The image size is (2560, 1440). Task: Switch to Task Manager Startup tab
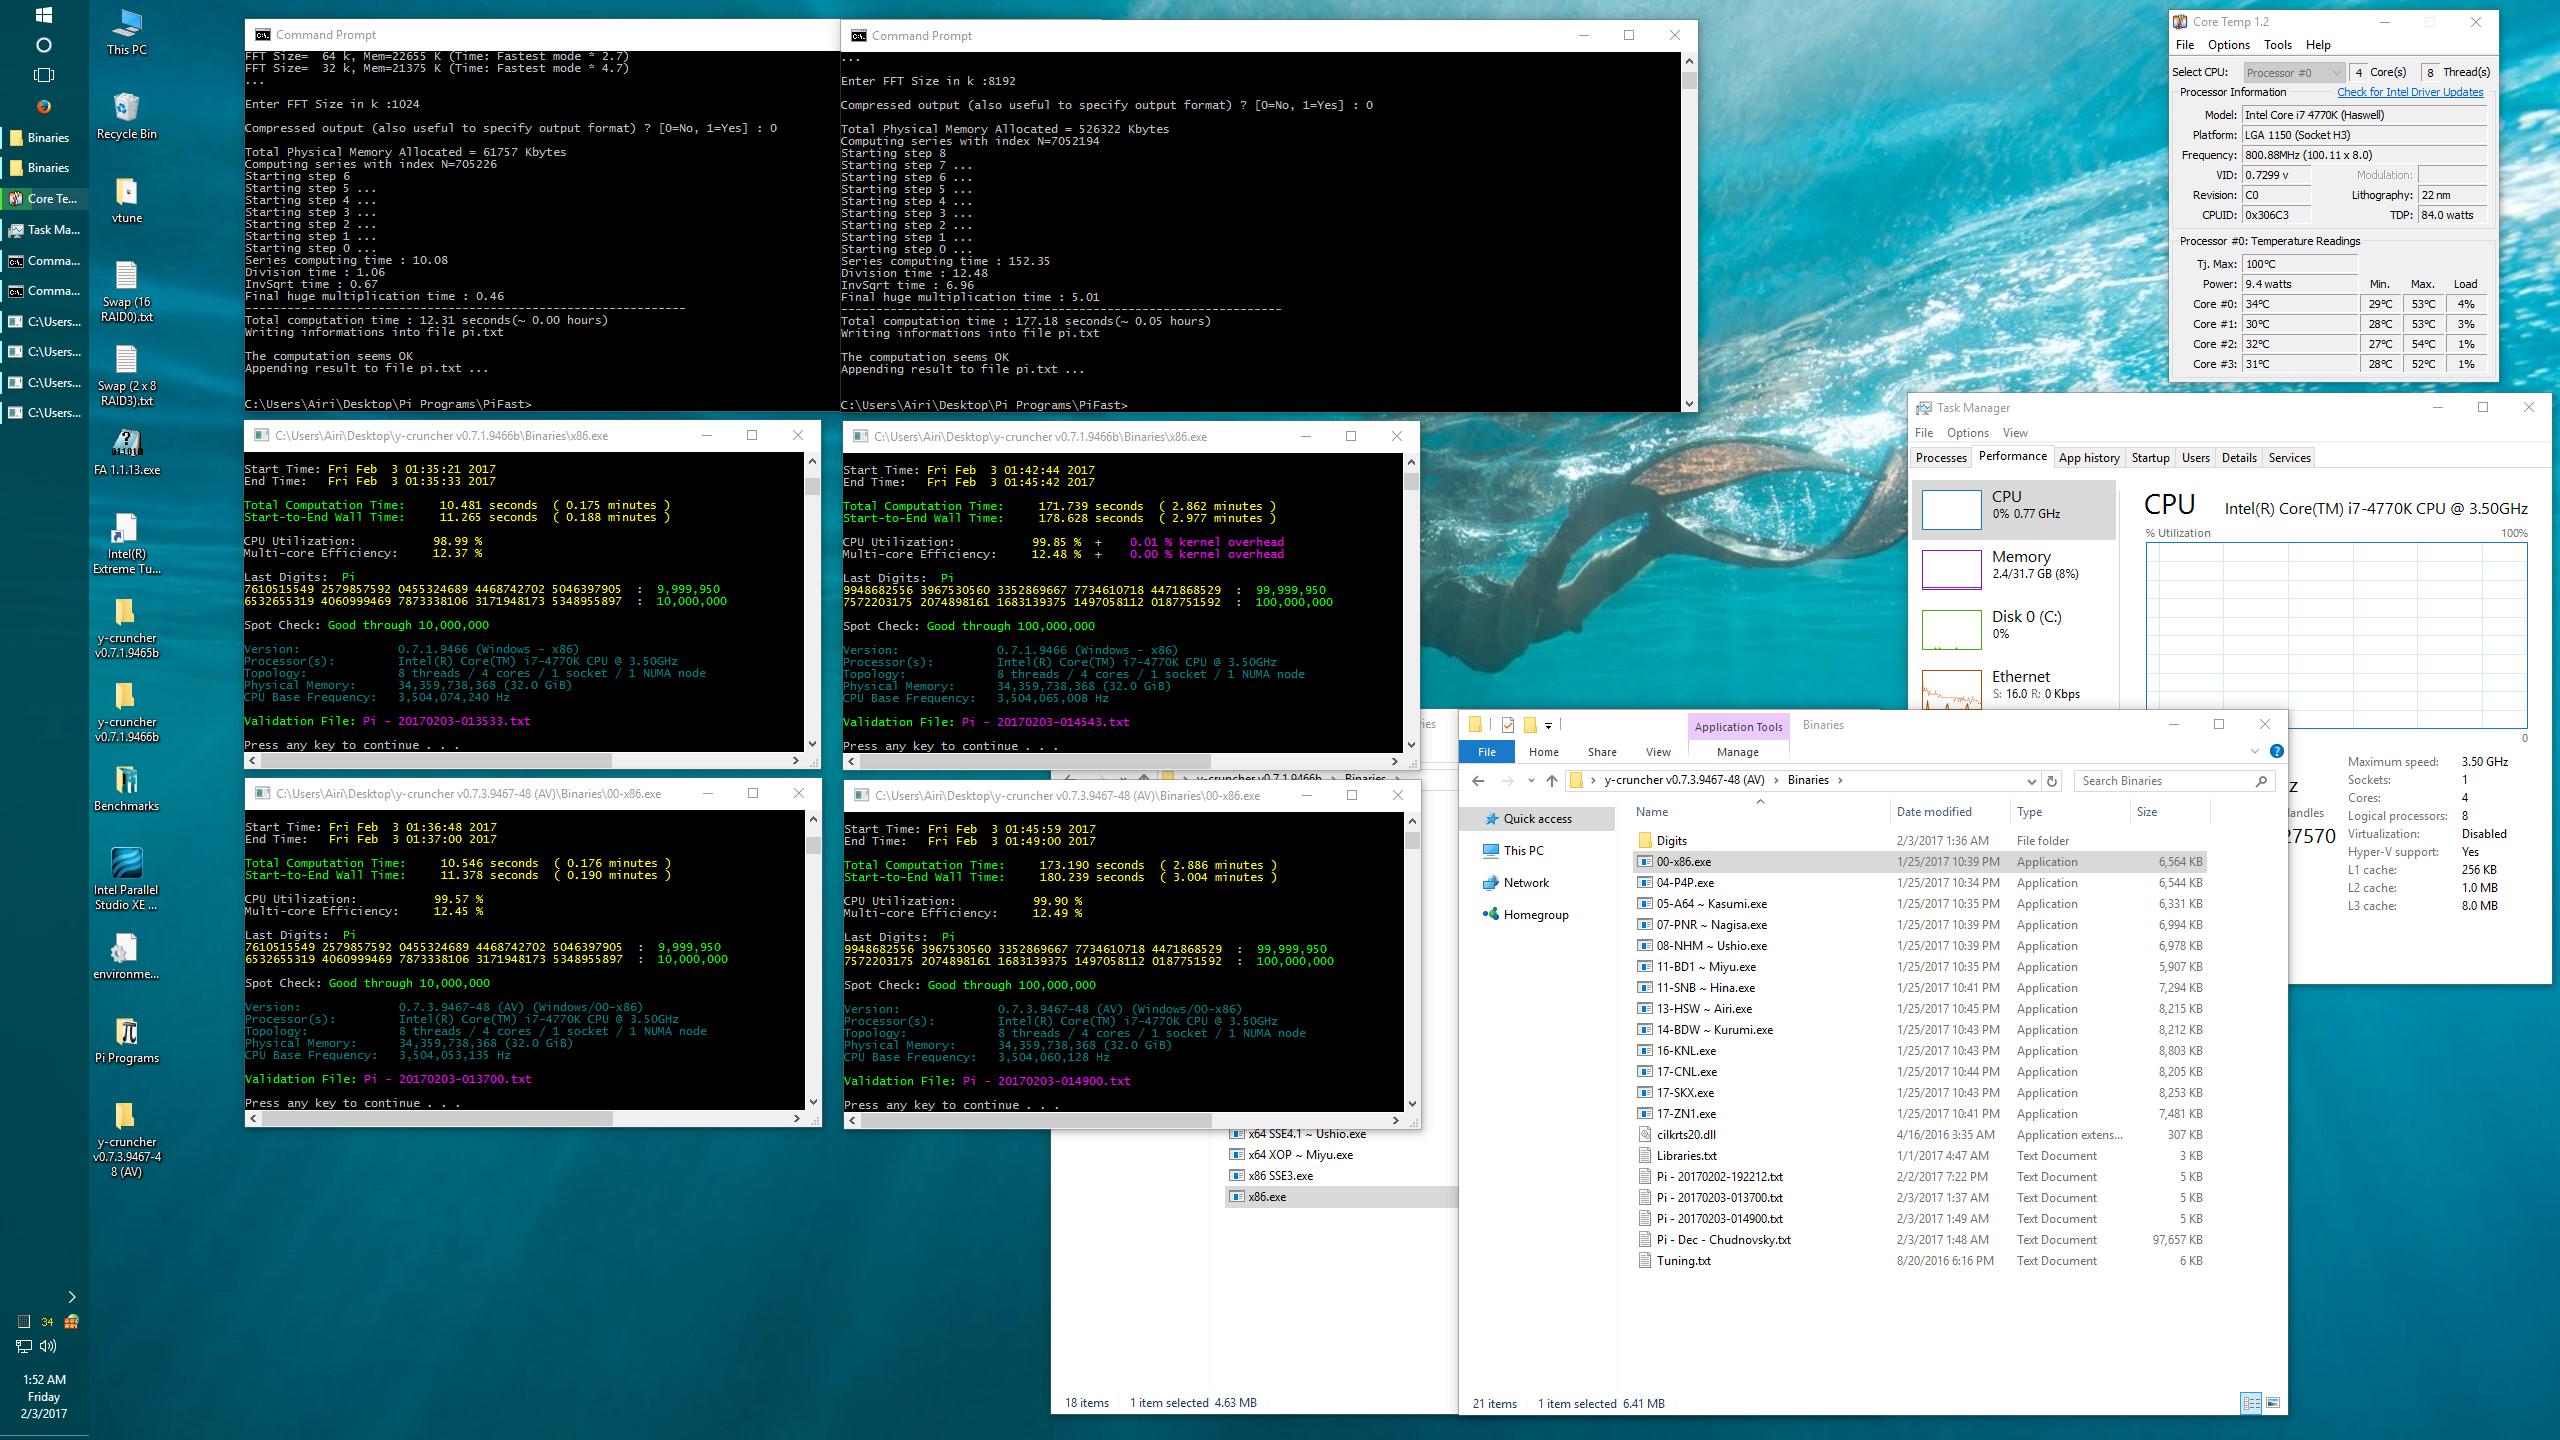click(x=2150, y=458)
